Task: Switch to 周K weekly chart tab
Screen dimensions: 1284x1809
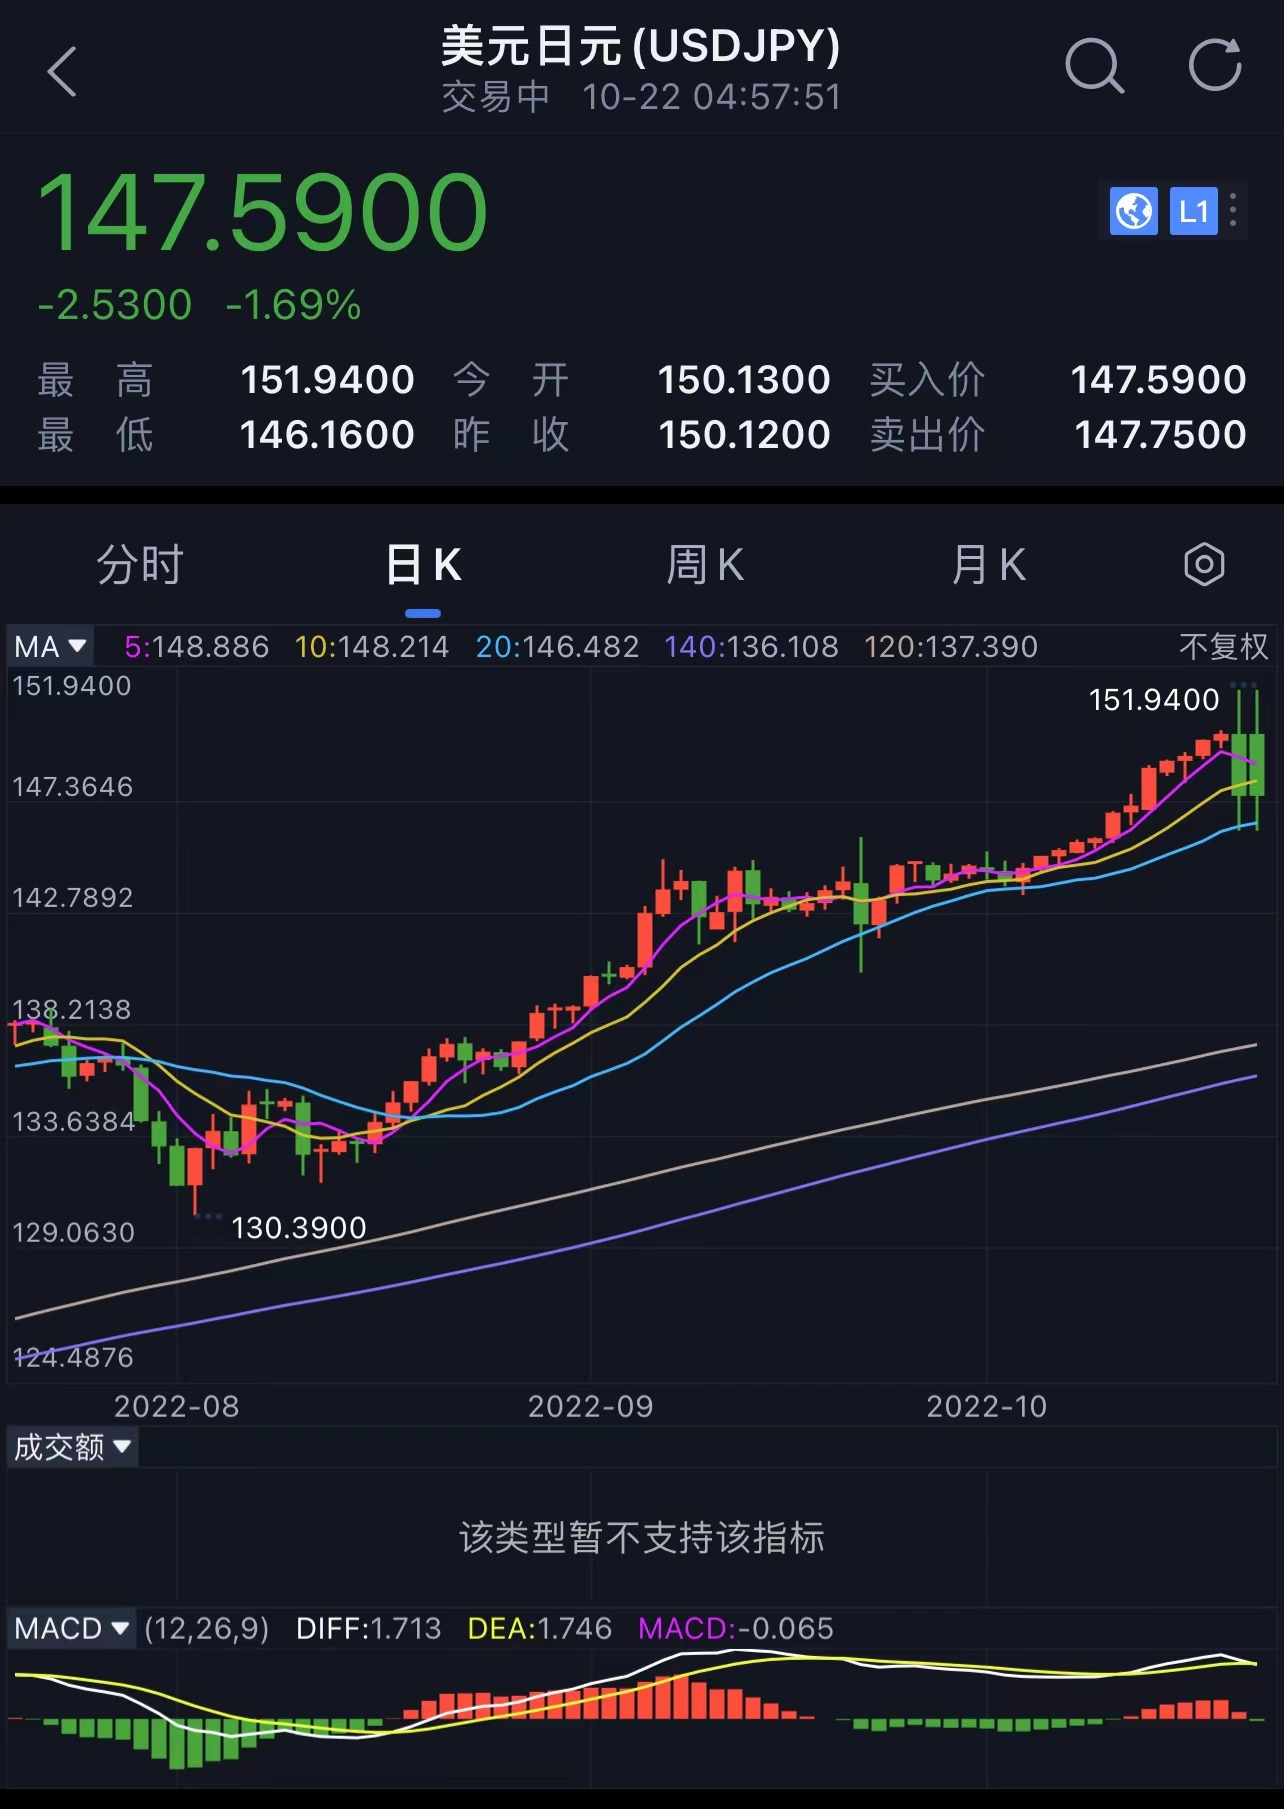Action: point(705,565)
